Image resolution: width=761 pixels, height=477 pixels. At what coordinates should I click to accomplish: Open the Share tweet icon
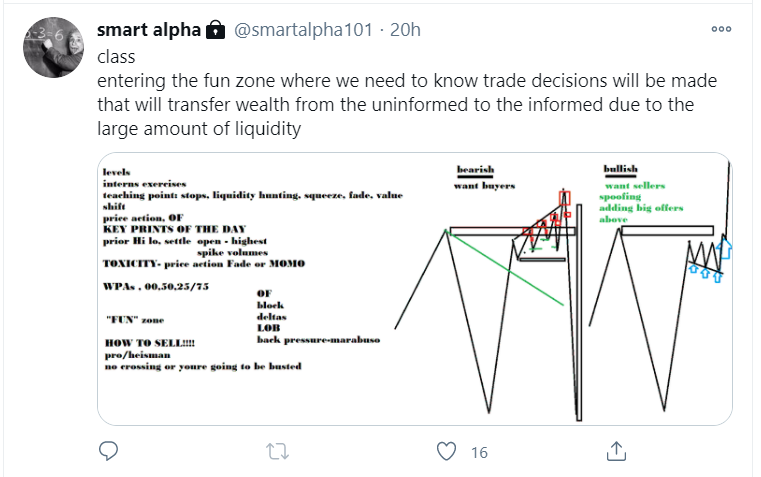(x=617, y=452)
